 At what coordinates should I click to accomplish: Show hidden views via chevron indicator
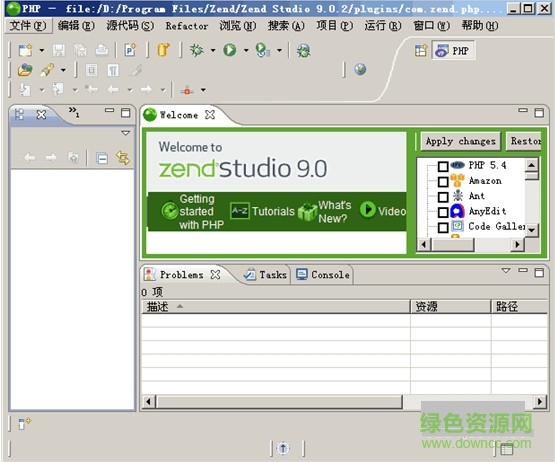(x=74, y=112)
